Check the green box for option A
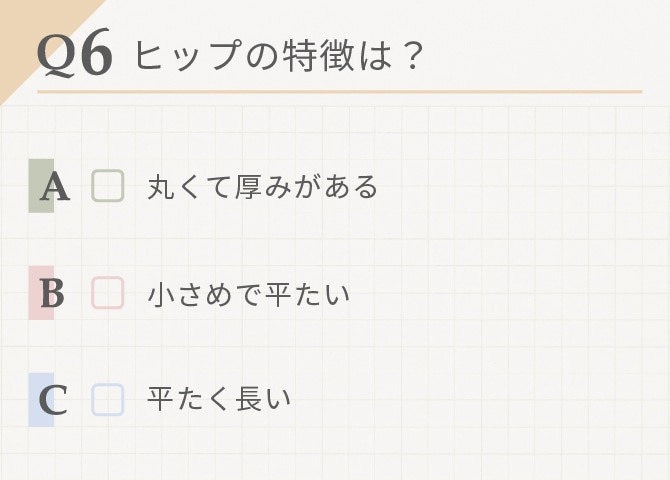The image size is (670, 480). coord(108,186)
